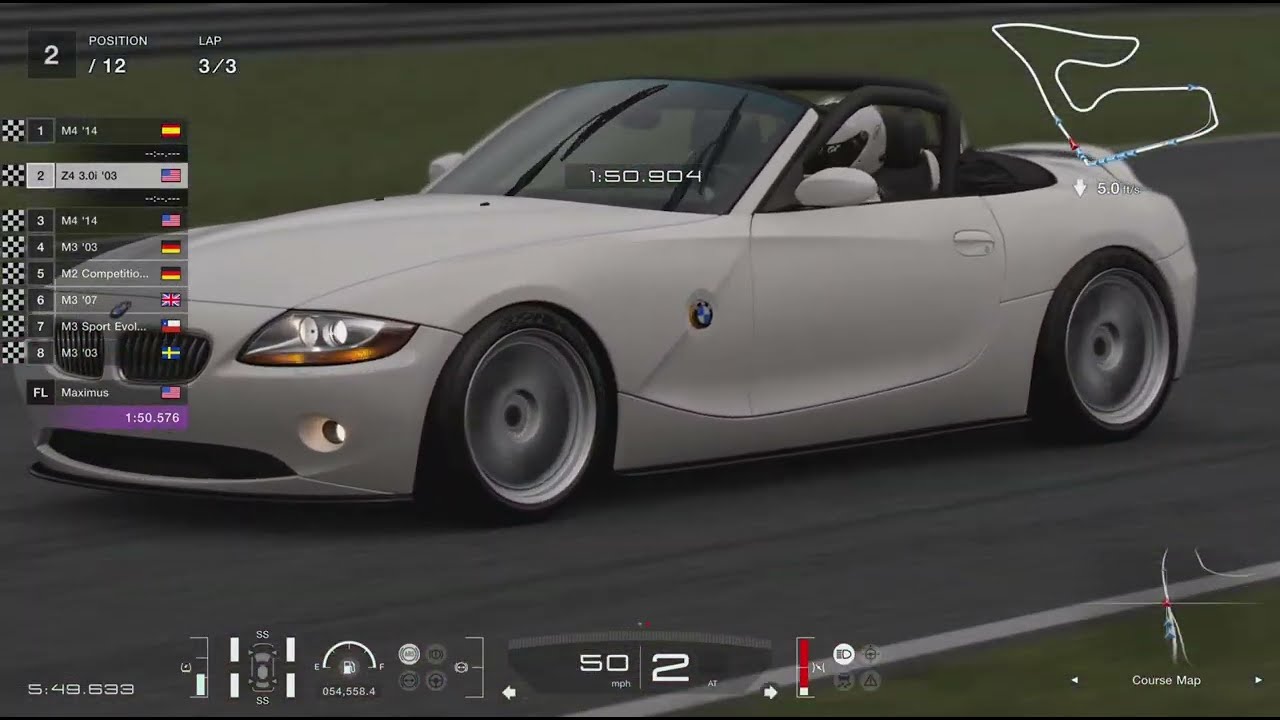Click the checkered flag beside position 1
This screenshot has height=720, width=1280.
click(13, 130)
